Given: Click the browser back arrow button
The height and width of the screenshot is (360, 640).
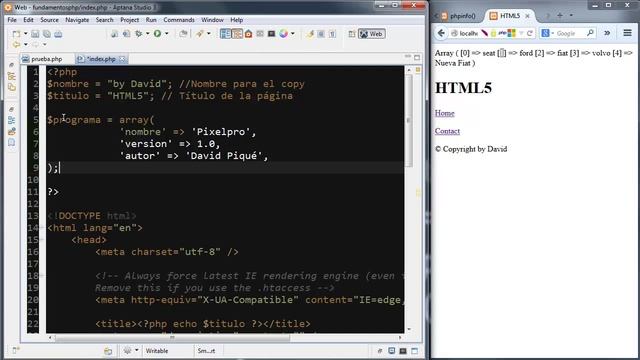Looking at the screenshot, I should pos(441,33).
